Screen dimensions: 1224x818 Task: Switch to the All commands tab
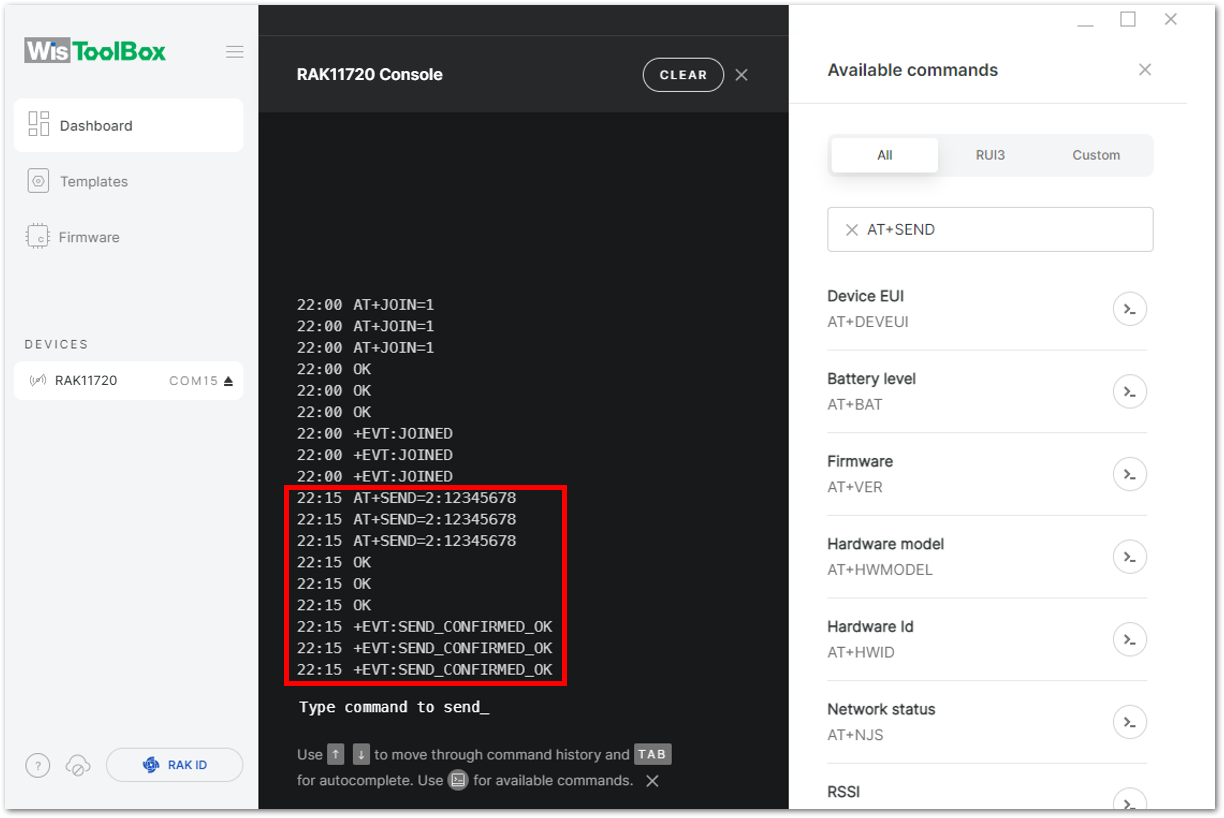pos(885,155)
